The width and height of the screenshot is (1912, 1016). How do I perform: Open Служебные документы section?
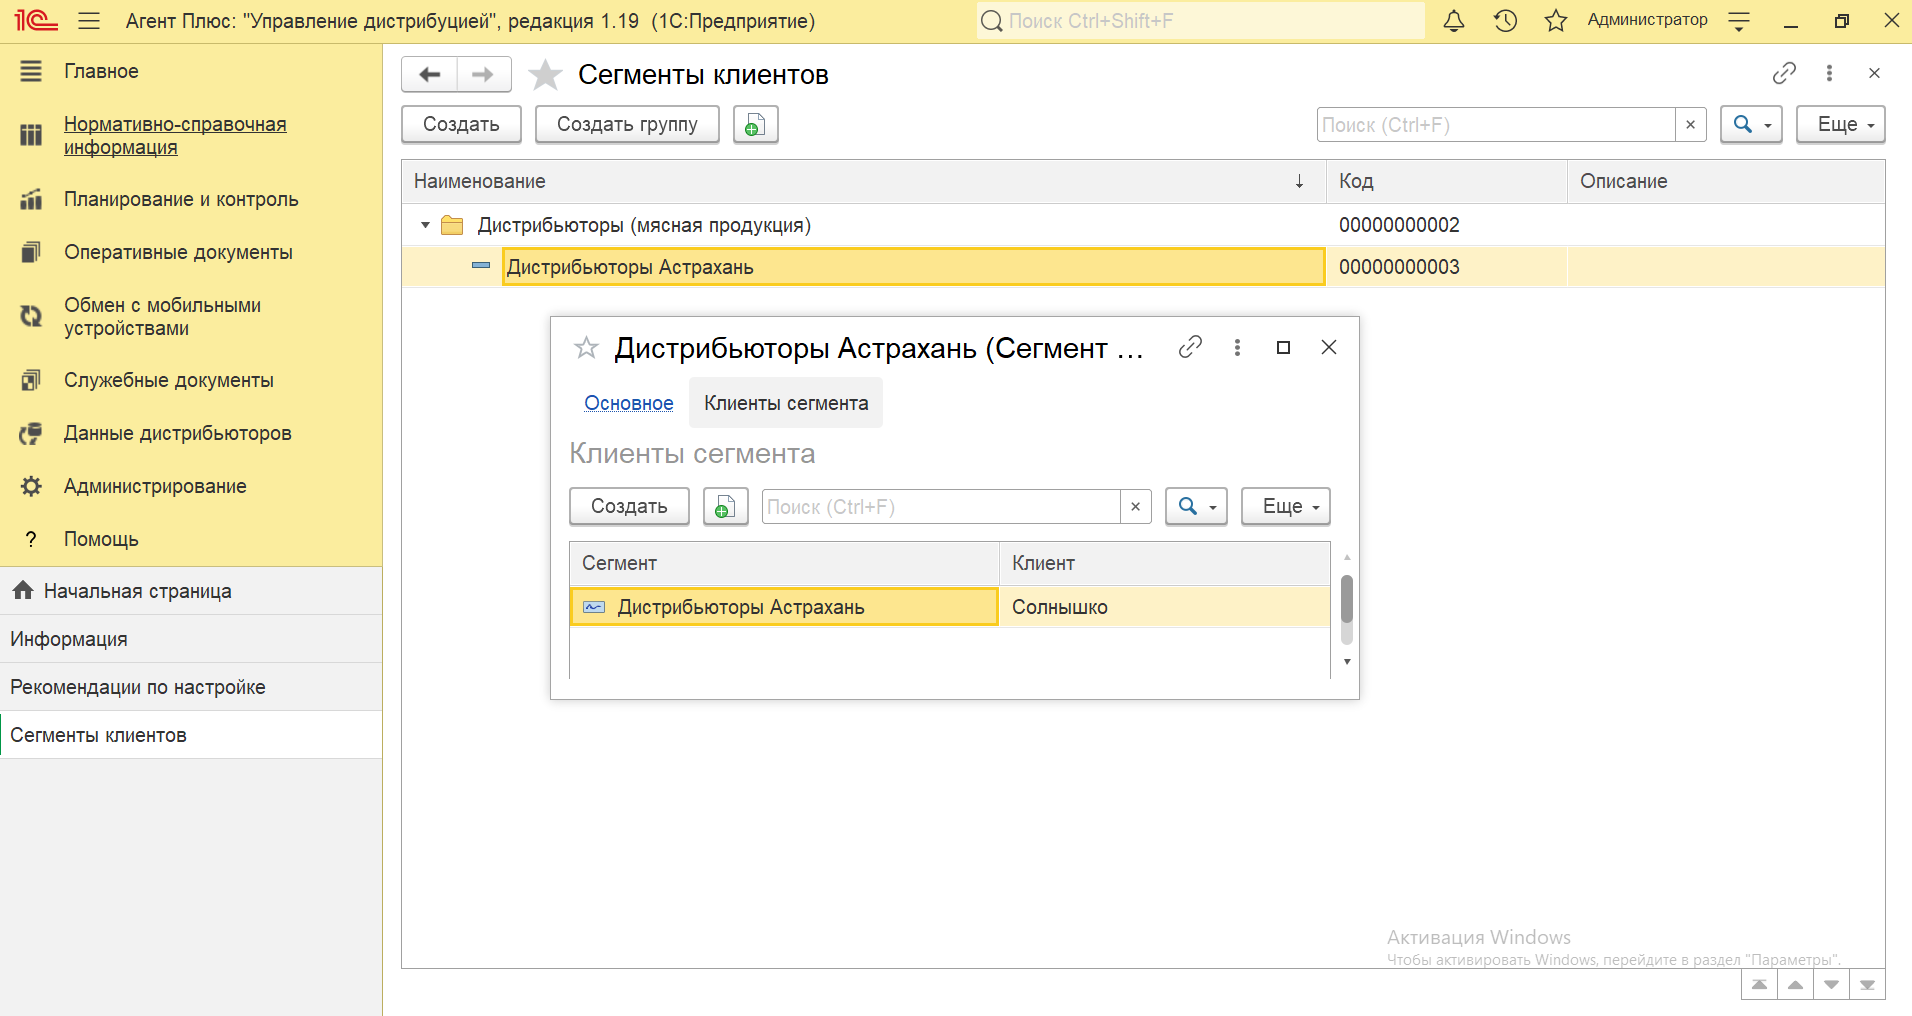coord(169,380)
